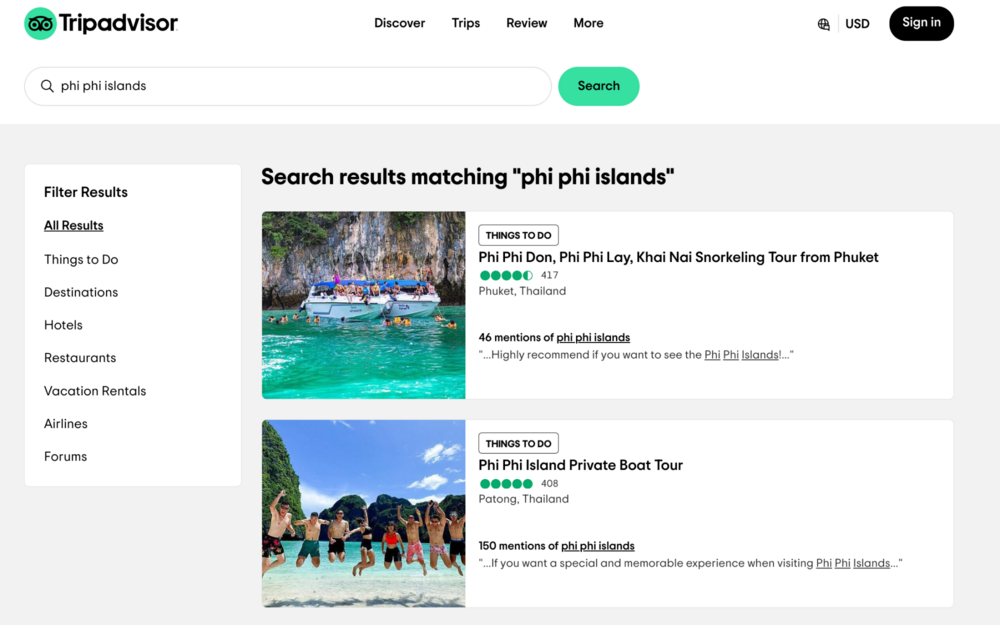Click the Tripadvisor owl logo
Screen dimensions: 1000x625
(41, 23)
